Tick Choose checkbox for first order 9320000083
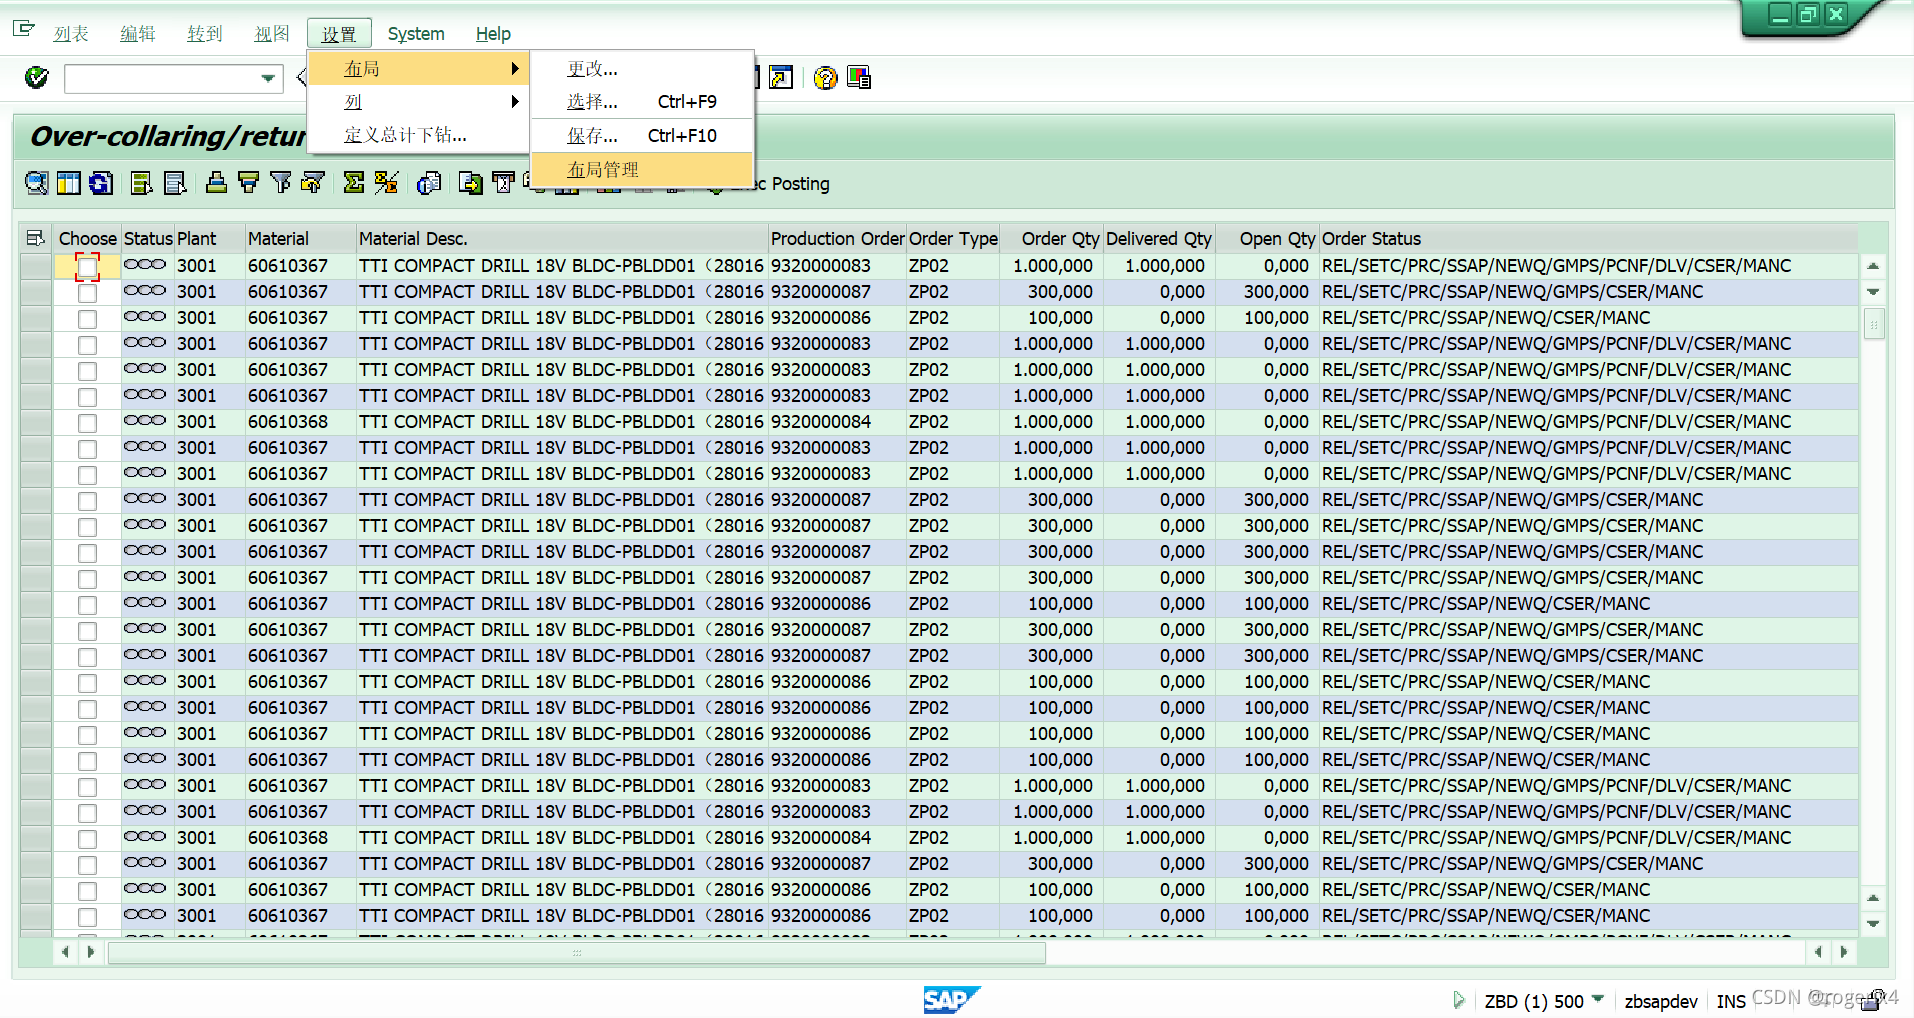Viewport: 1914px width, 1018px height. 88,267
